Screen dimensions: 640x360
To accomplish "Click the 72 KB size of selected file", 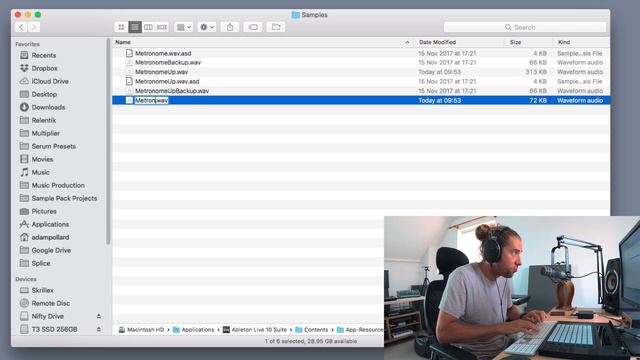I will point(538,100).
